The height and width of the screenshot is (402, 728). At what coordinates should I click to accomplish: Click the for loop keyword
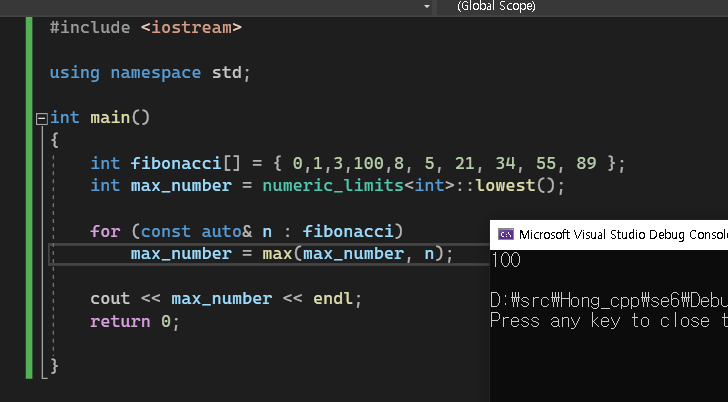(105, 231)
